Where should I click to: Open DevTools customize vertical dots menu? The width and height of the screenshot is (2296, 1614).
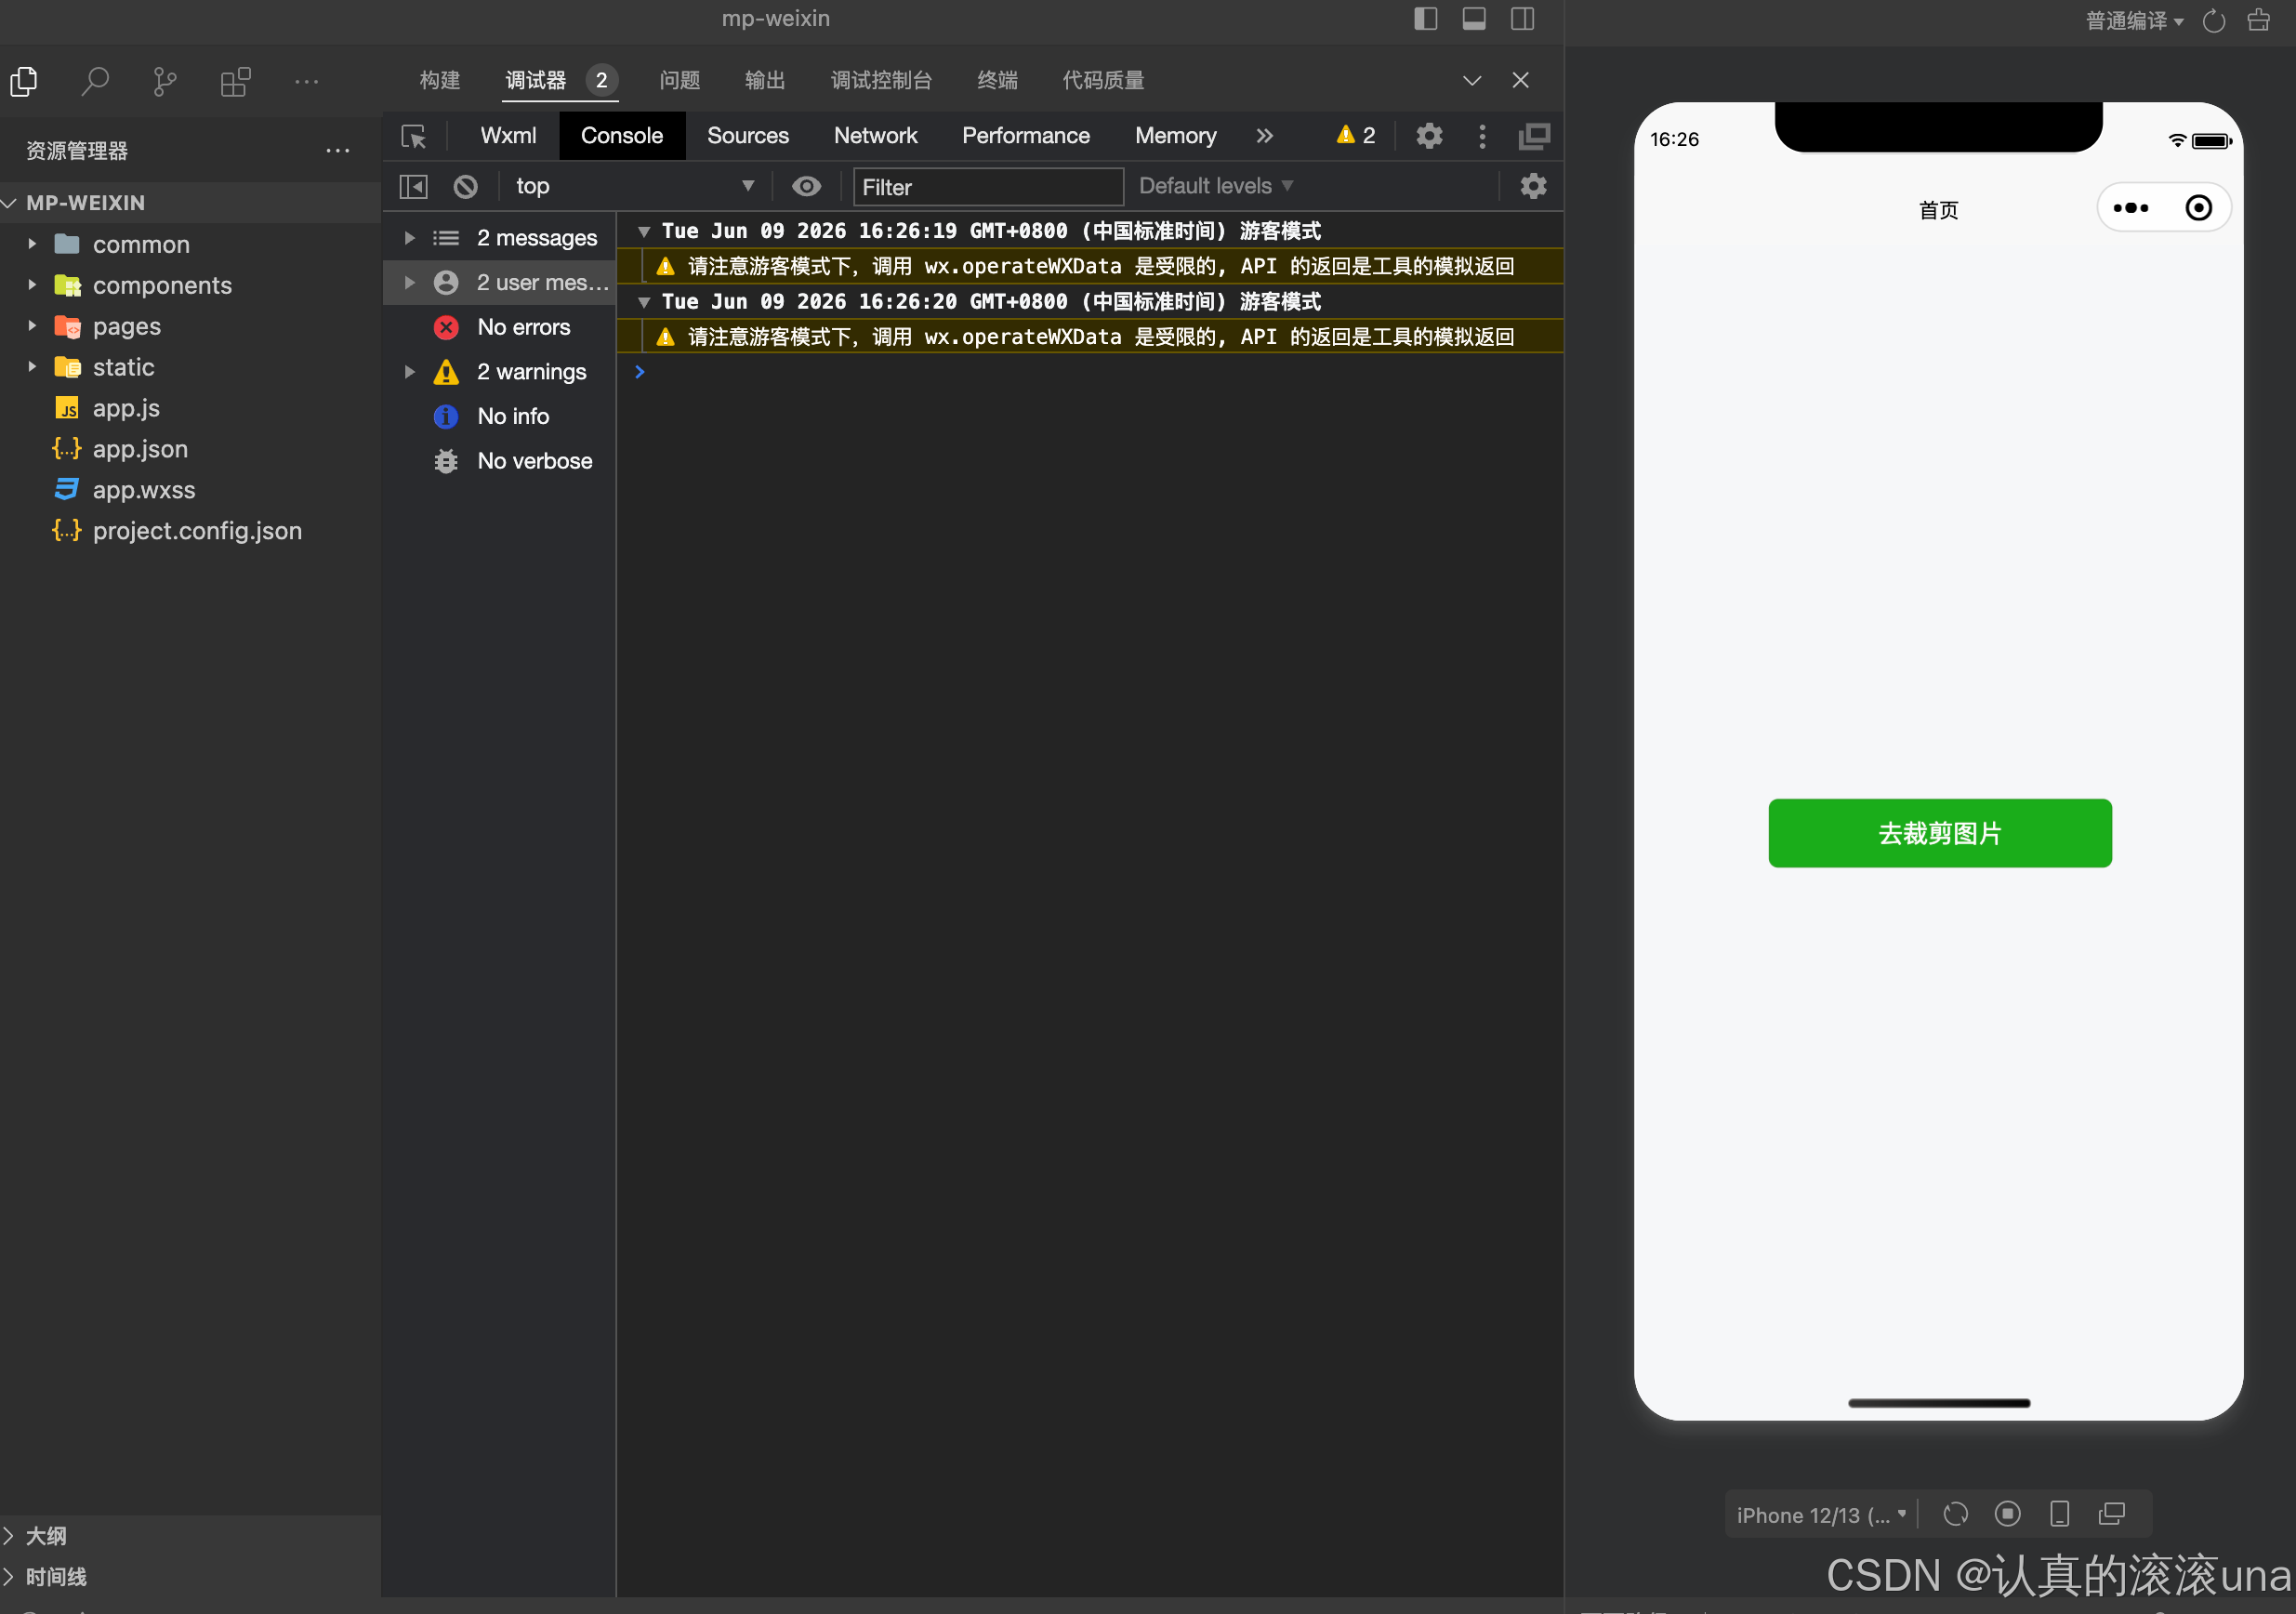[x=1482, y=136]
